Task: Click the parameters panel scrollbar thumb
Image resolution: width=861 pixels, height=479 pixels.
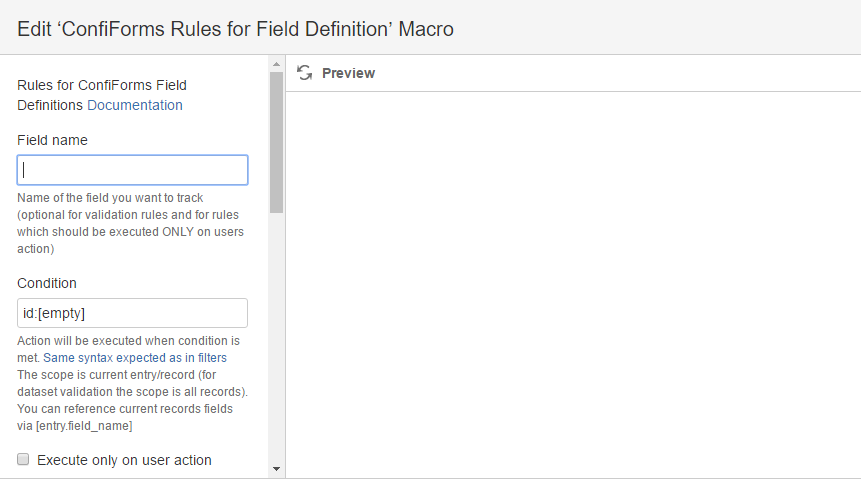Action: [x=276, y=142]
